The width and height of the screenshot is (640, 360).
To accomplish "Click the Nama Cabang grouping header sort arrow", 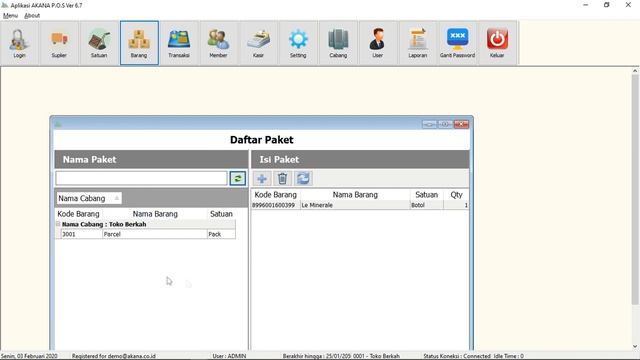I will coord(117,198).
